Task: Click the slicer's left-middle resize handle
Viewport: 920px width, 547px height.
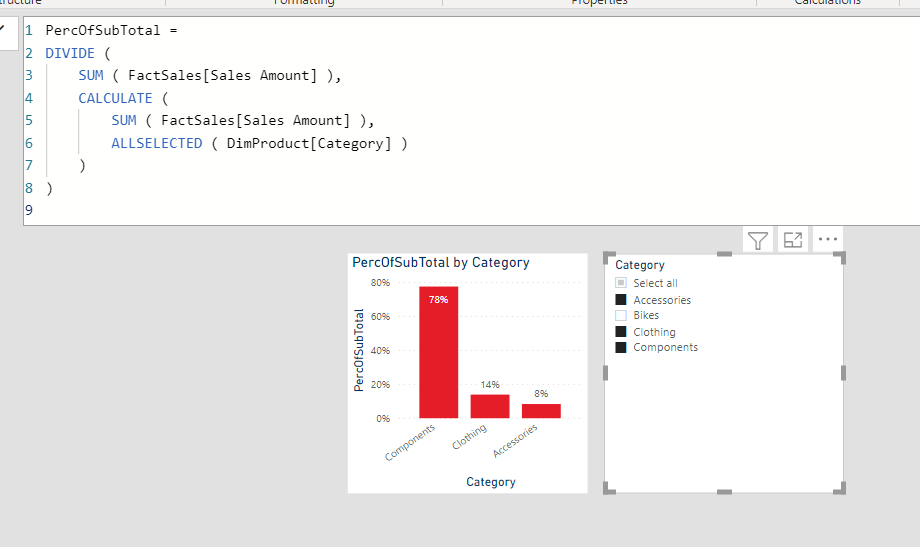Action: point(606,373)
